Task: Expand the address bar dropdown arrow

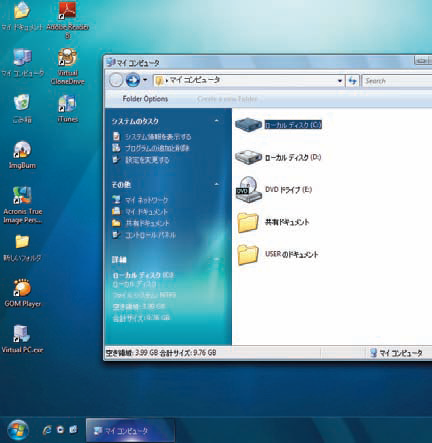Action: (340, 81)
